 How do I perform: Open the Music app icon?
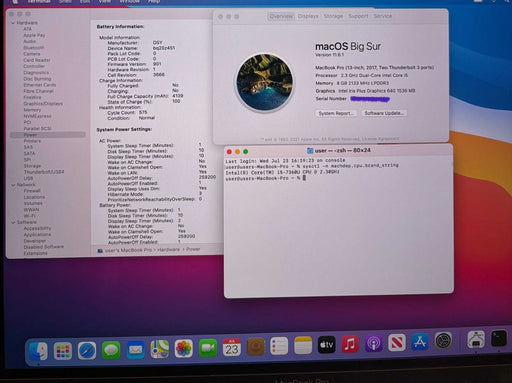350,343
